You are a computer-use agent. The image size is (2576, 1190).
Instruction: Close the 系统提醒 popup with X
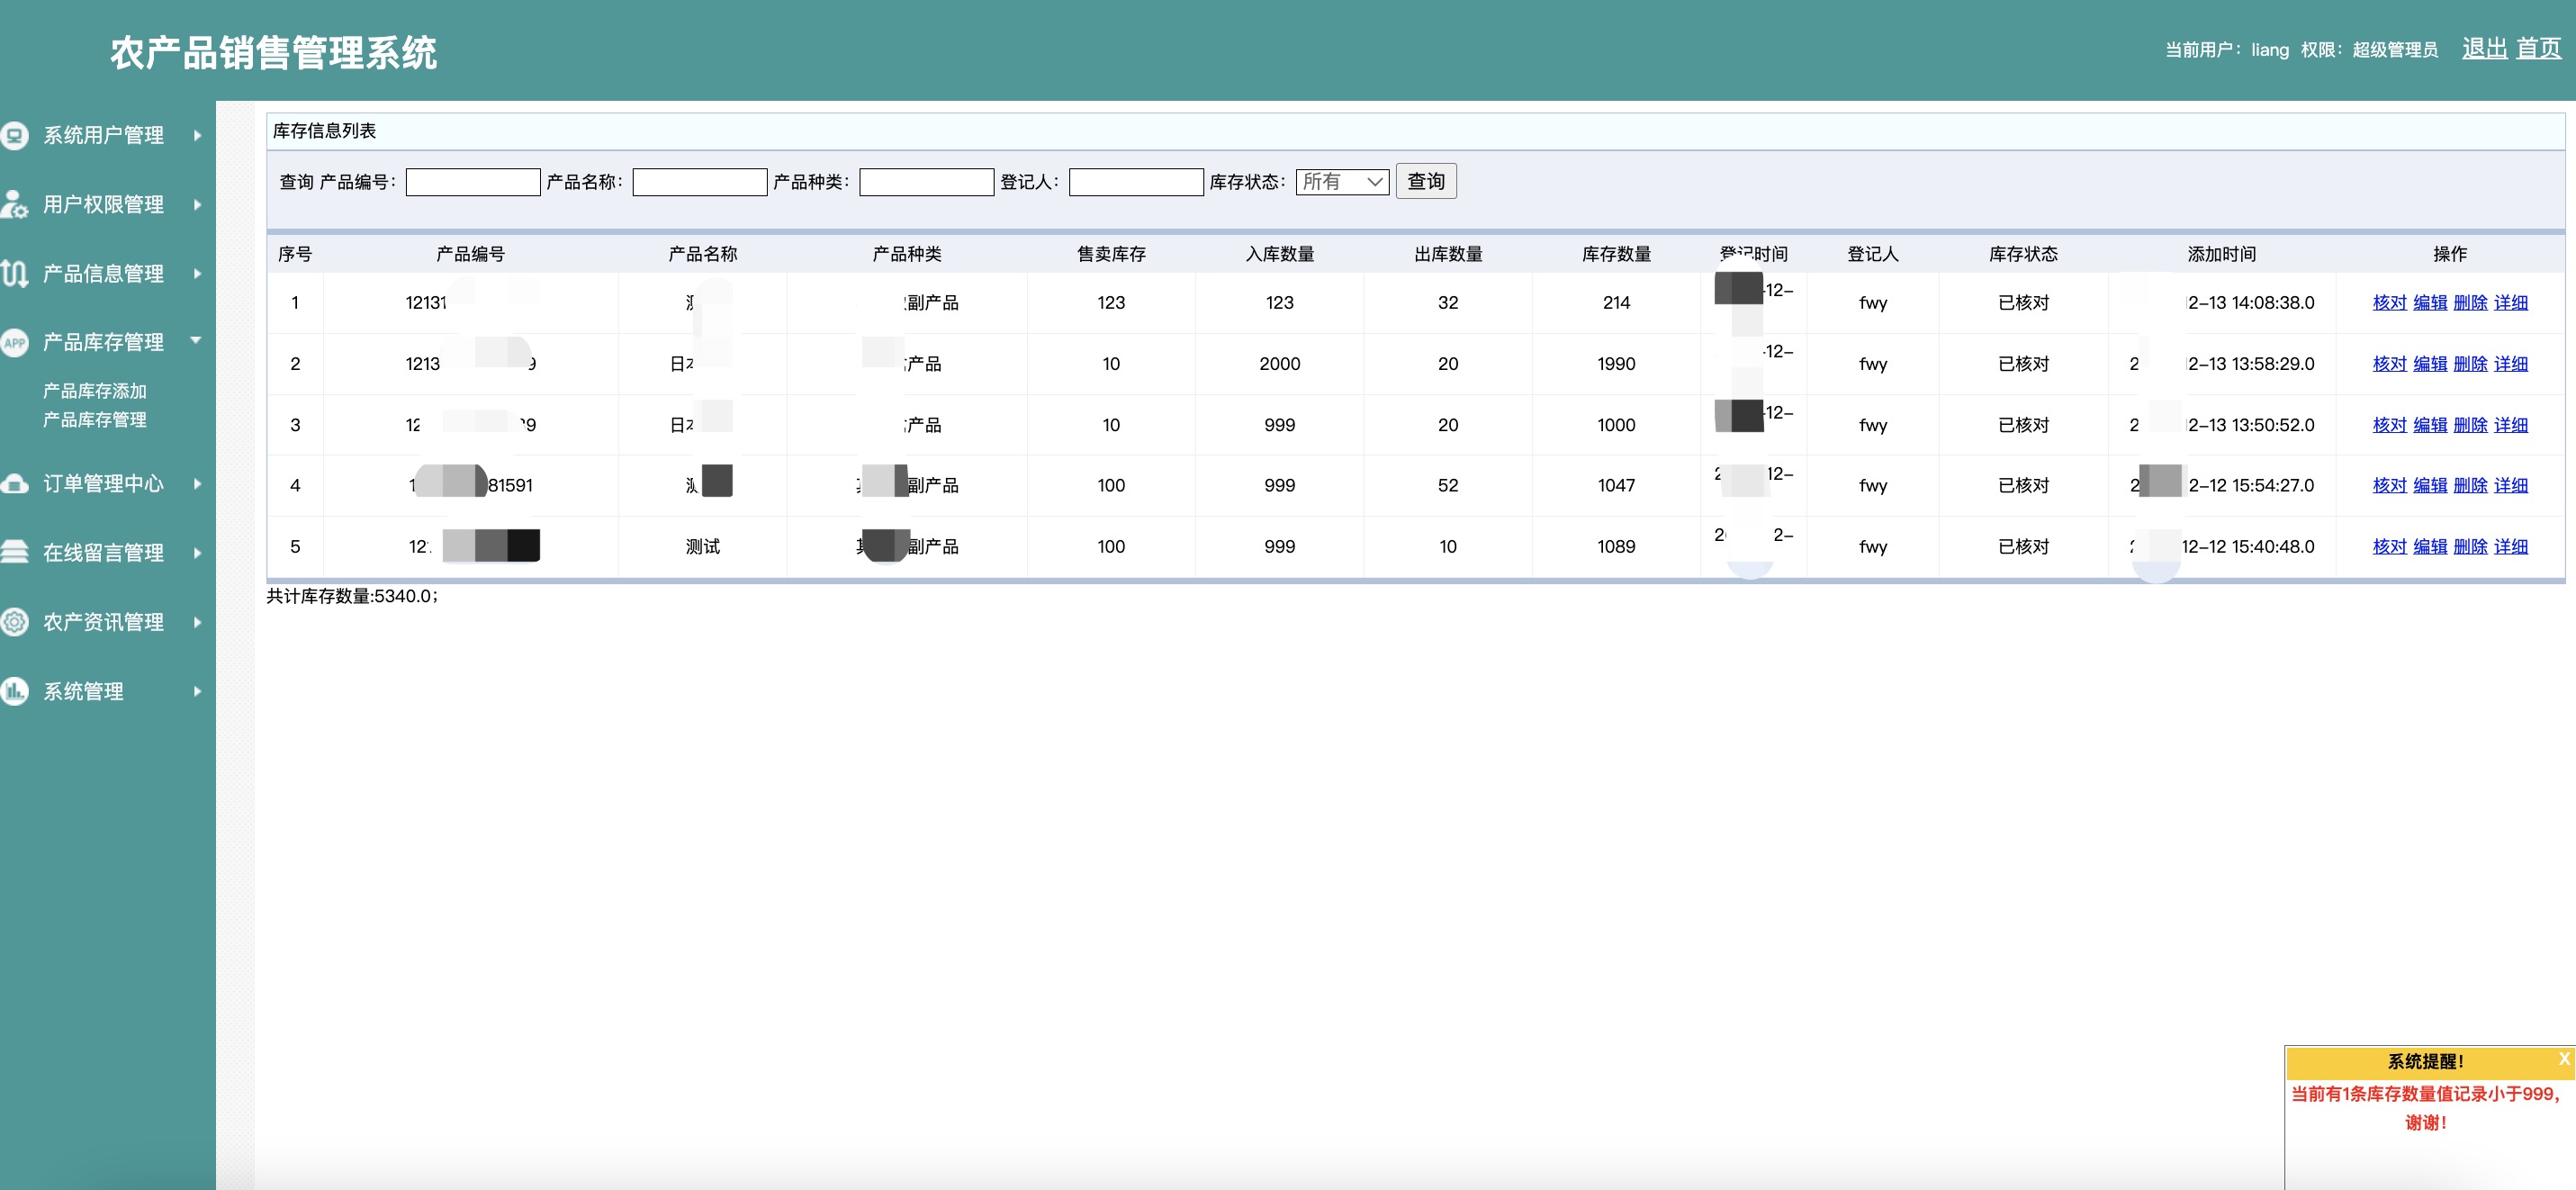coord(2564,1059)
